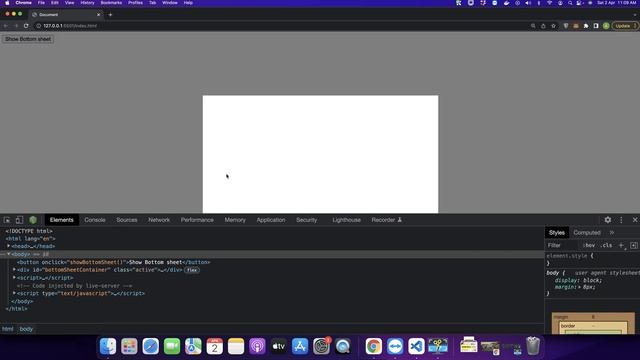
Task: Expand the text/javascript script node
Action: point(14,293)
